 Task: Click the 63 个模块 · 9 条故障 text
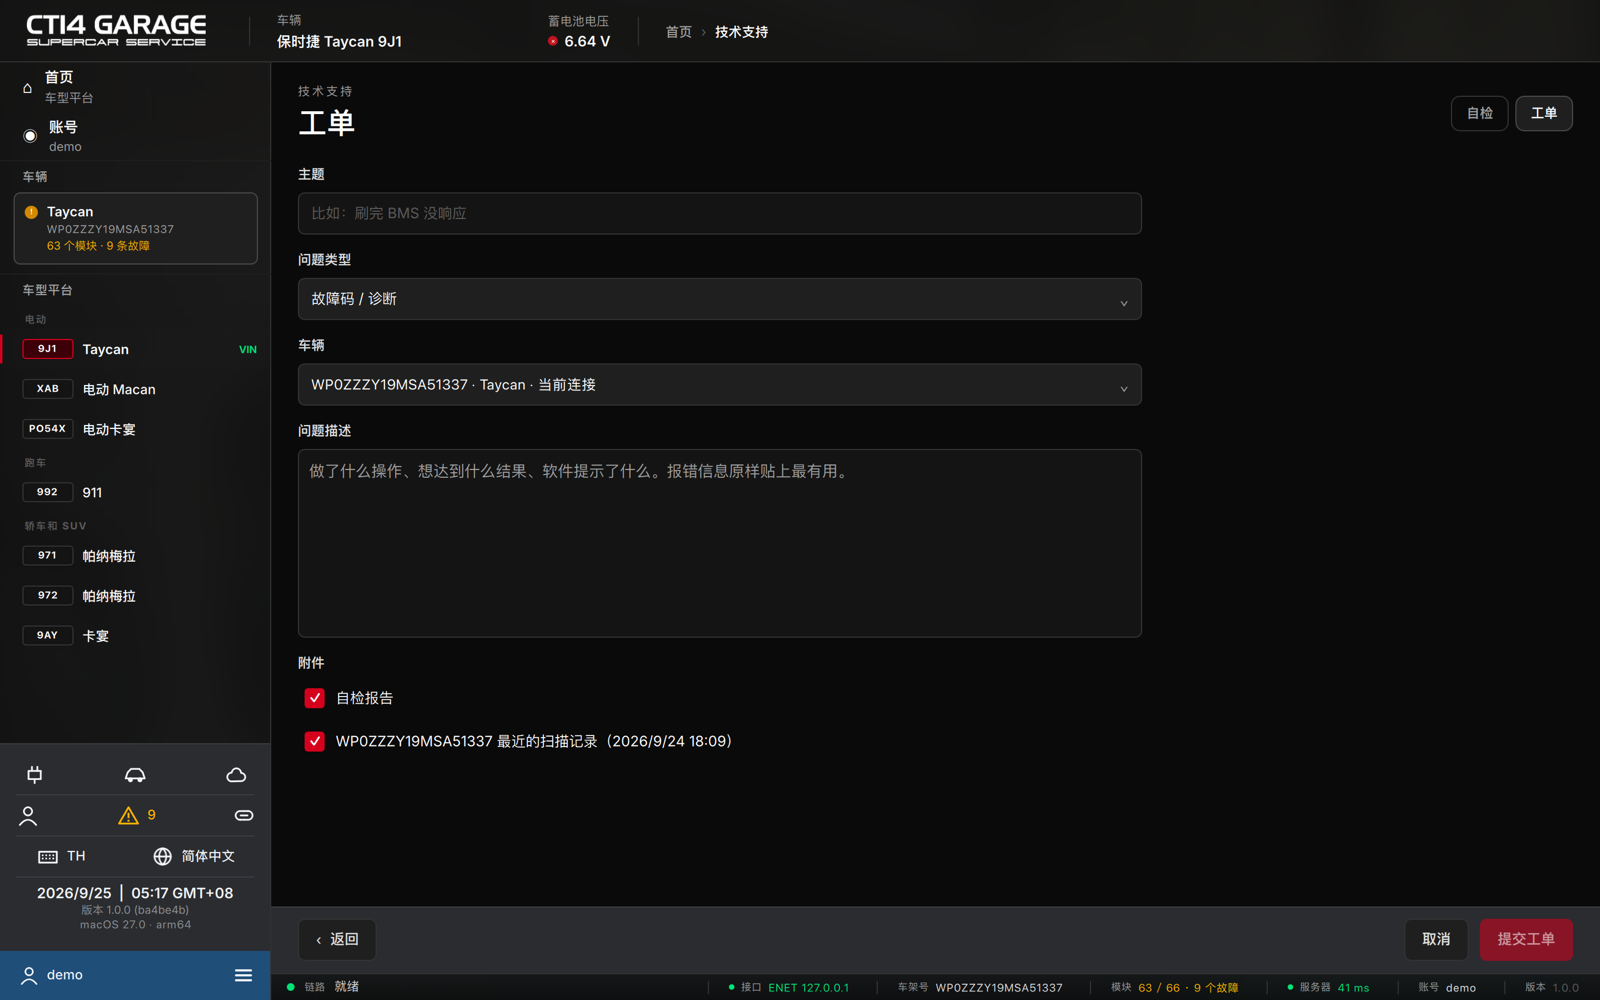(x=98, y=246)
